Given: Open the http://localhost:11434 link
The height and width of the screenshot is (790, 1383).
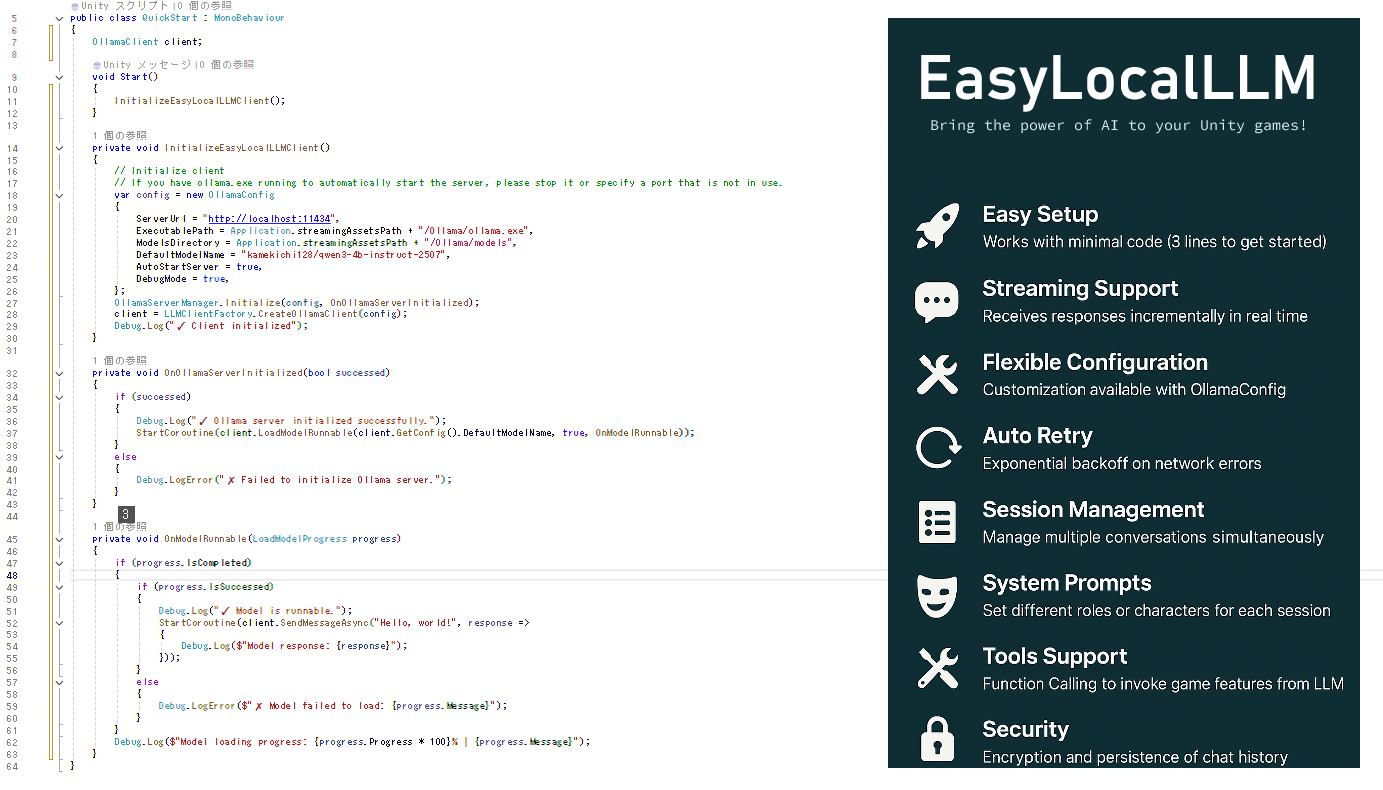Looking at the screenshot, I should click(272, 219).
